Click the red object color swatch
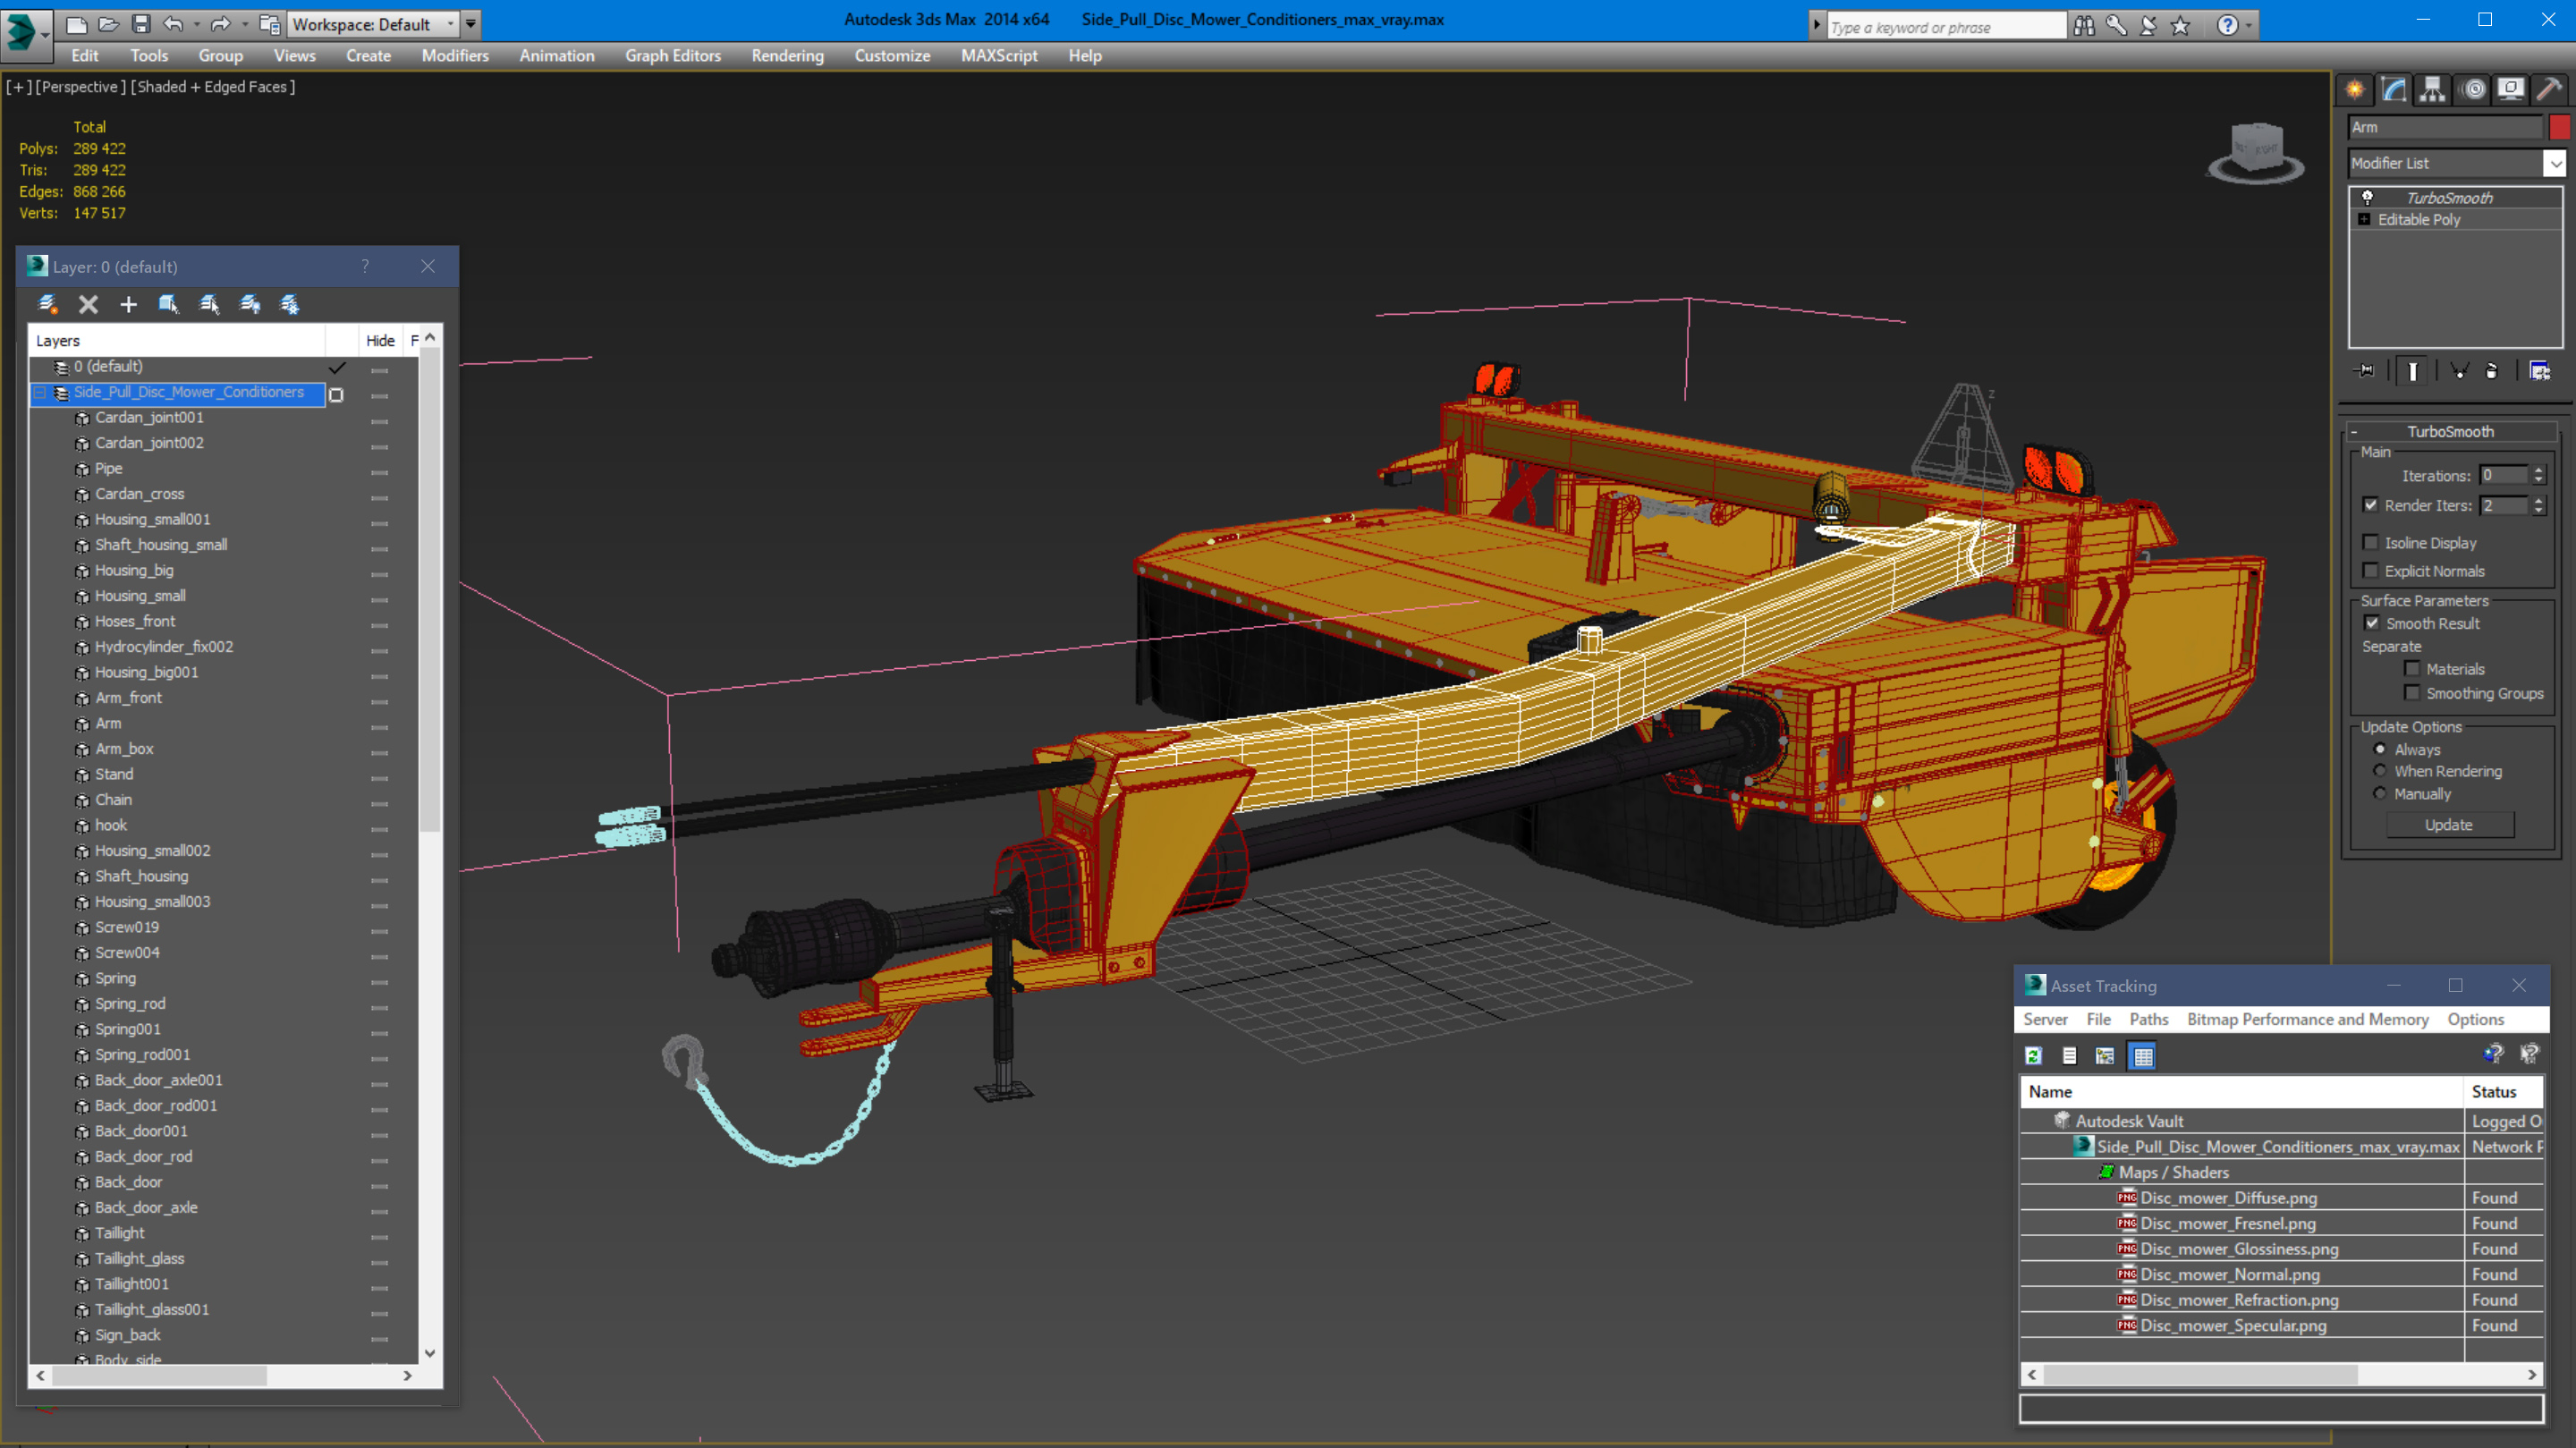The height and width of the screenshot is (1448, 2576). pyautogui.click(x=2560, y=127)
